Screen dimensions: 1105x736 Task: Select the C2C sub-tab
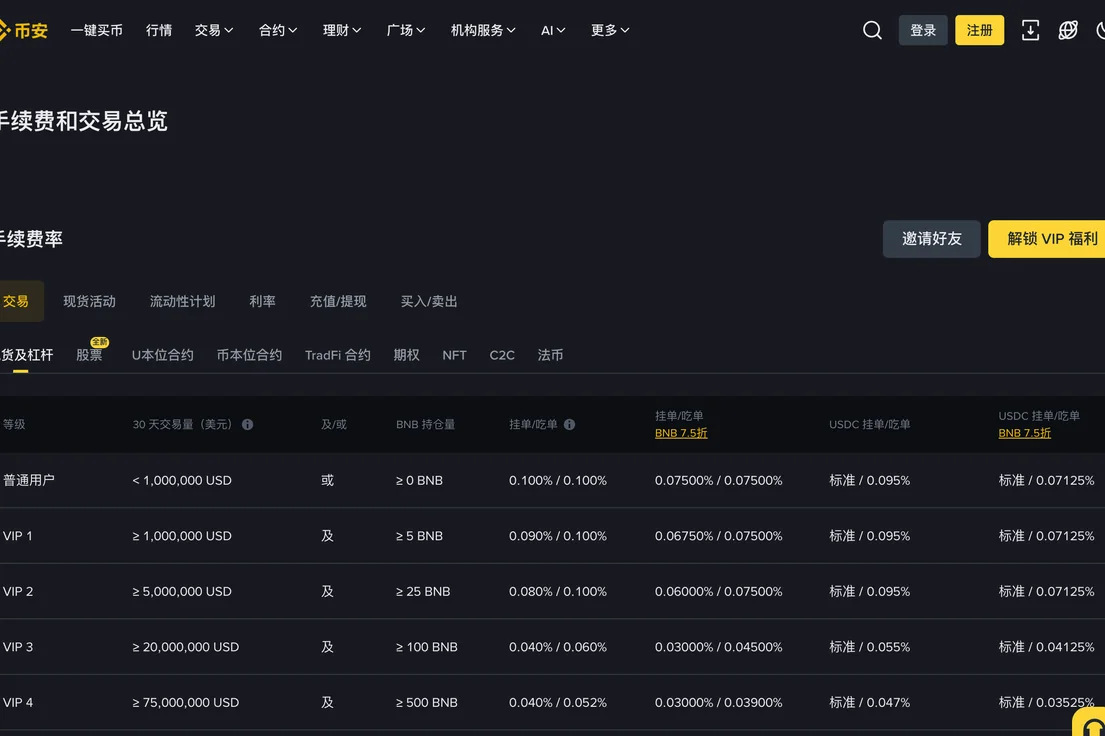coord(502,355)
